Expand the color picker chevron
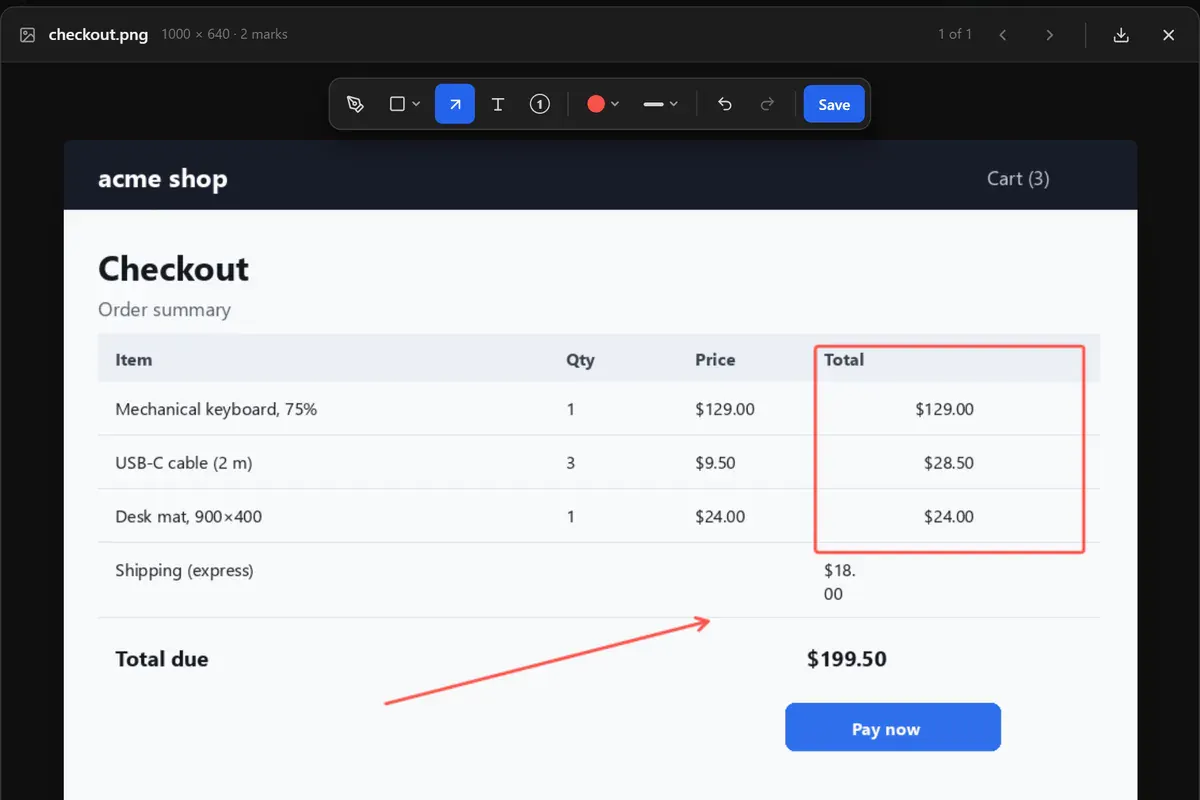The width and height of the screenshot is (1200, 800). click(615, 104)
